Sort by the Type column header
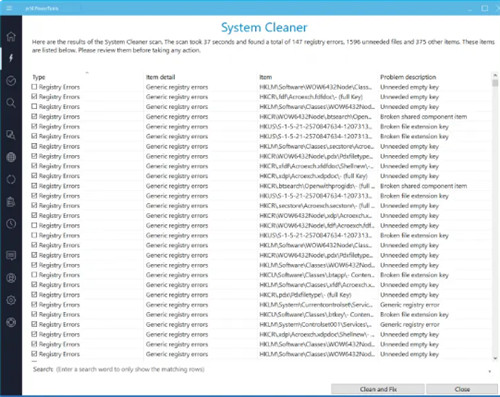The image size is (500, 397). 39,77
